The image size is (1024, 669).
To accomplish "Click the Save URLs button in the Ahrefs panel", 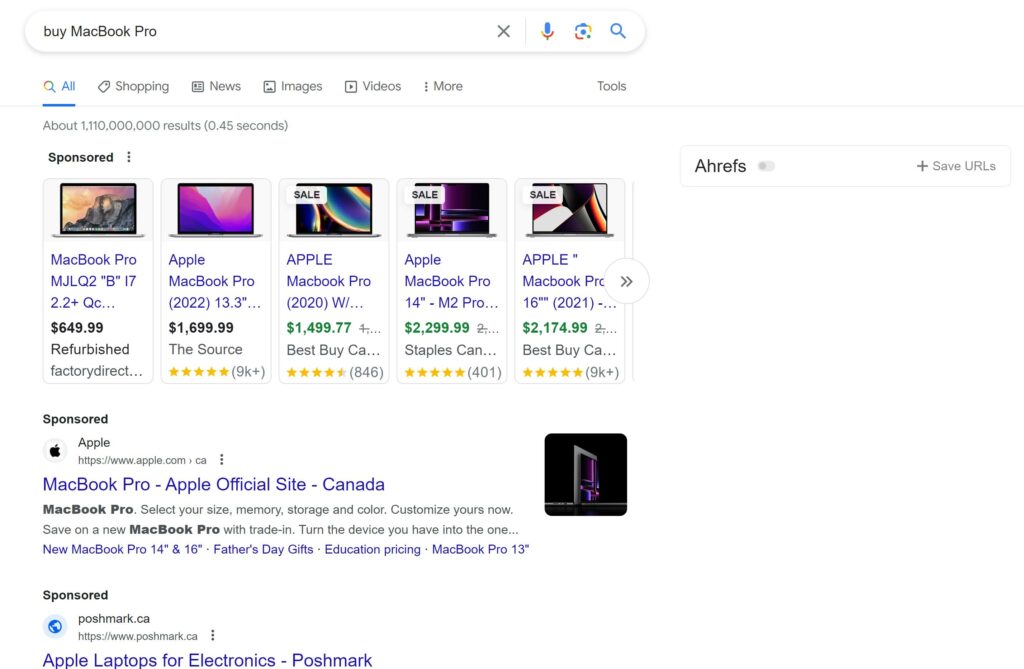I will pos(956,166).
